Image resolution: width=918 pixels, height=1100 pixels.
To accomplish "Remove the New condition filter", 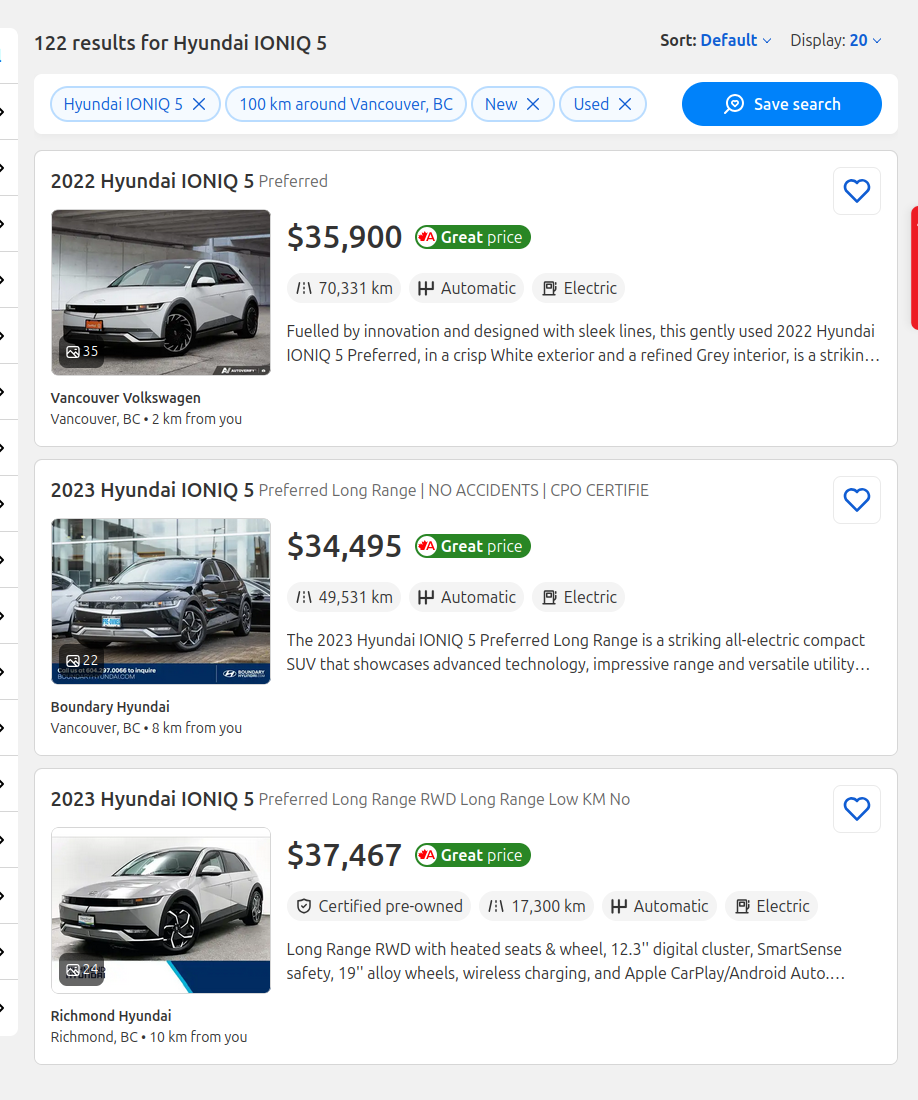I will pyautogui.click(x=533, y=104).
